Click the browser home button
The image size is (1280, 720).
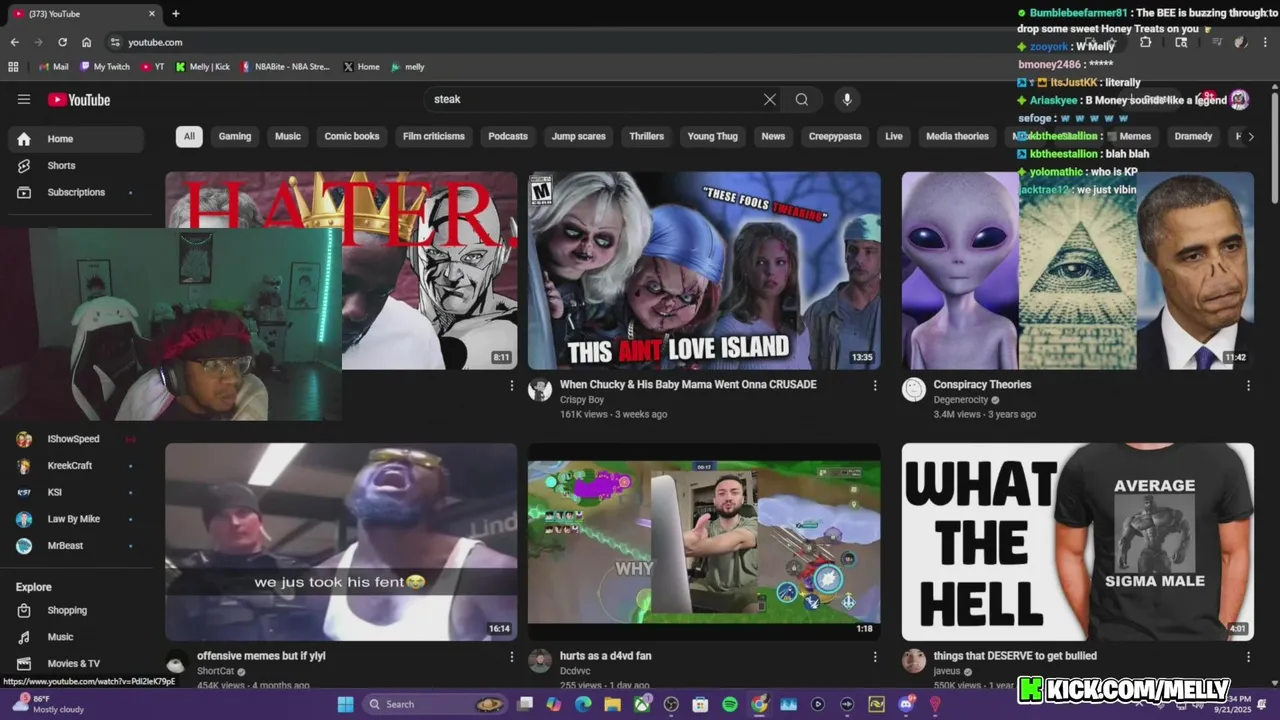87,42
